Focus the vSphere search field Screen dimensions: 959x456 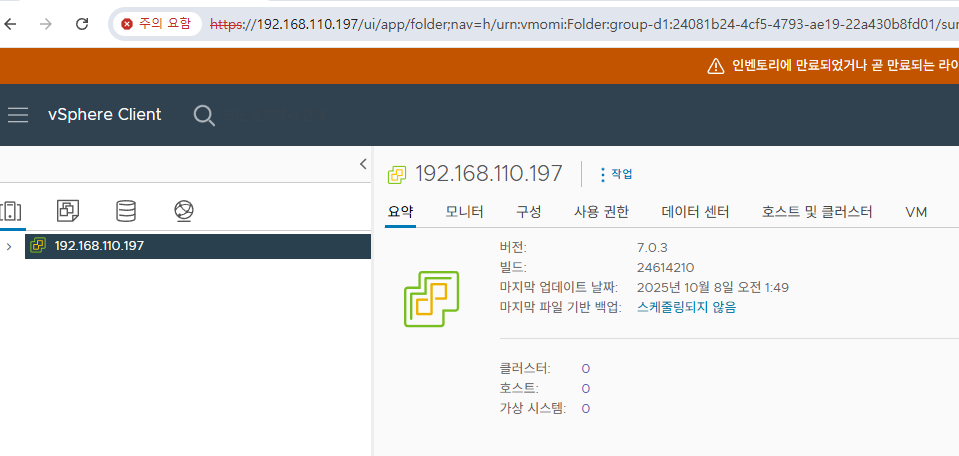click(275, 115)
